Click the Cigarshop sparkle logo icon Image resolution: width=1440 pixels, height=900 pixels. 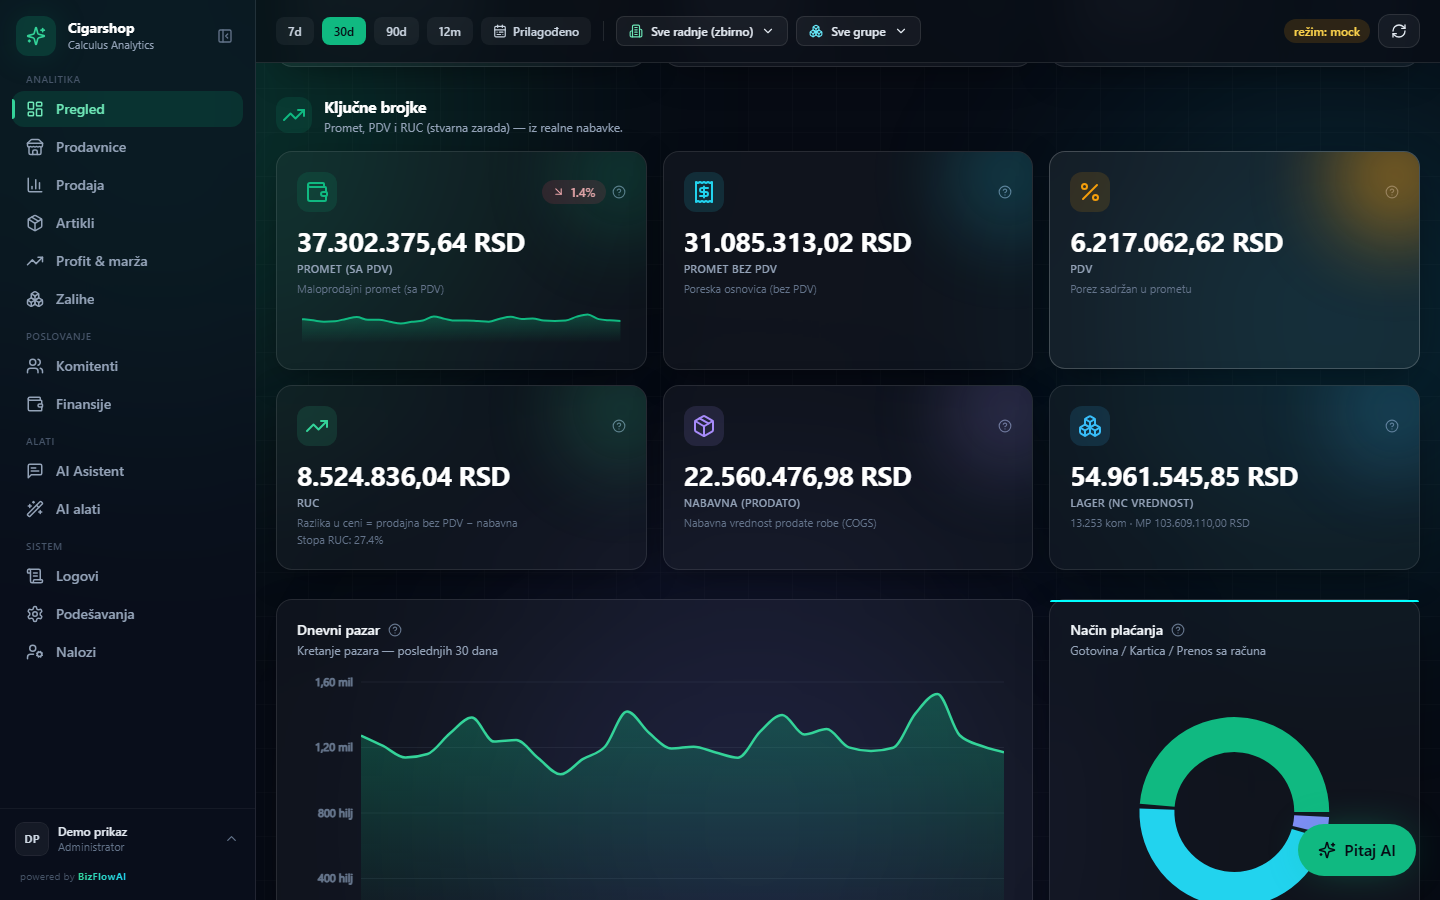click(36, 36)
